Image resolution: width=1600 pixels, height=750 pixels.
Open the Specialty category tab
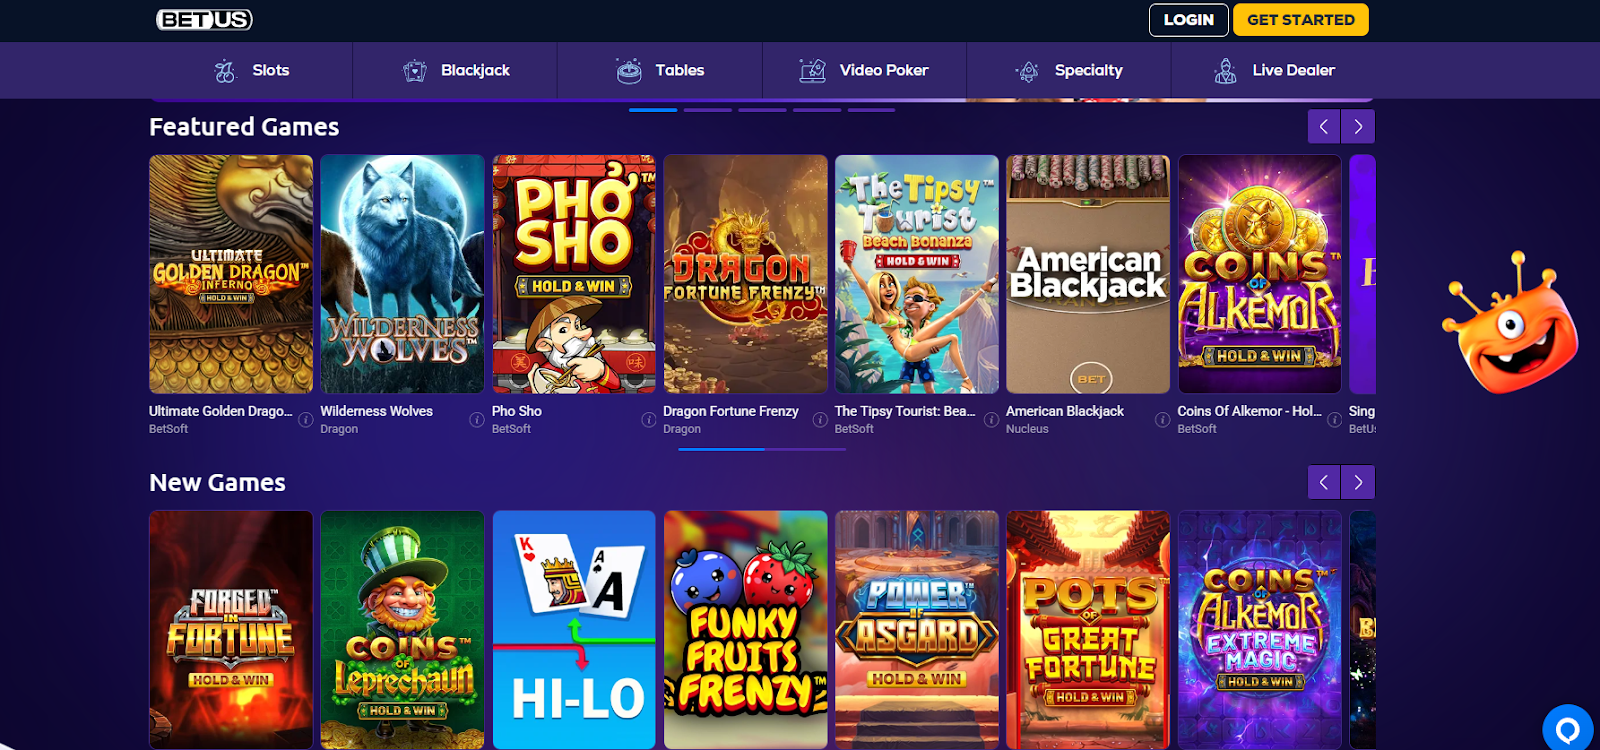point(1069,70)
